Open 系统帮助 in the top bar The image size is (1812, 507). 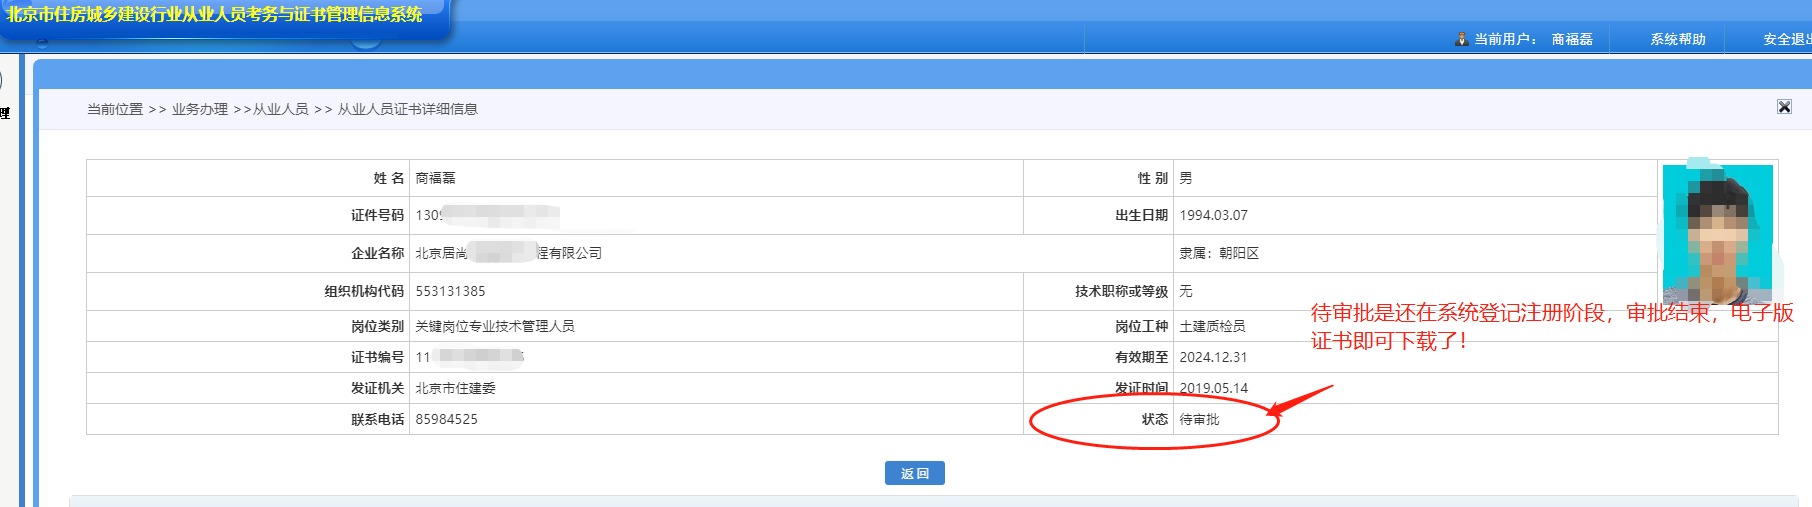pos(1678,39)
